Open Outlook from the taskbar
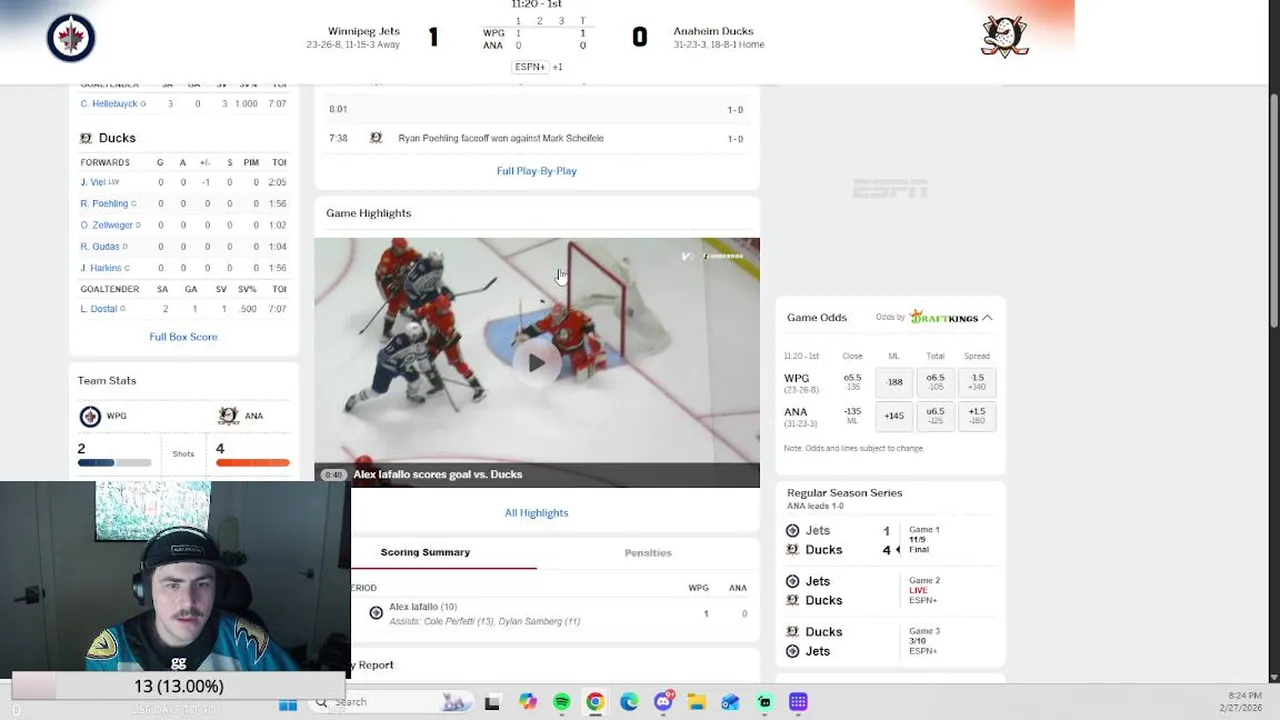 [731, 702]
